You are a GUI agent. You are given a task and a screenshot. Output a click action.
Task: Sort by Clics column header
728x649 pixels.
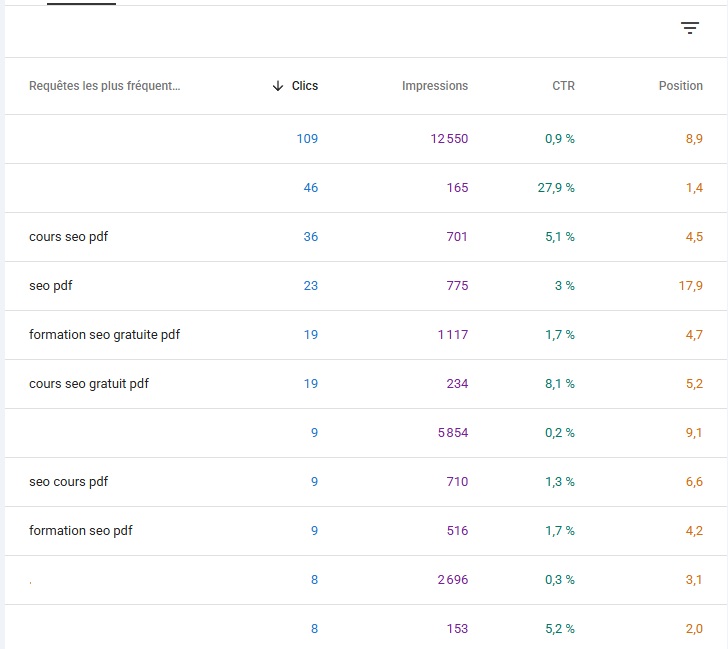(x=305, y=86)
